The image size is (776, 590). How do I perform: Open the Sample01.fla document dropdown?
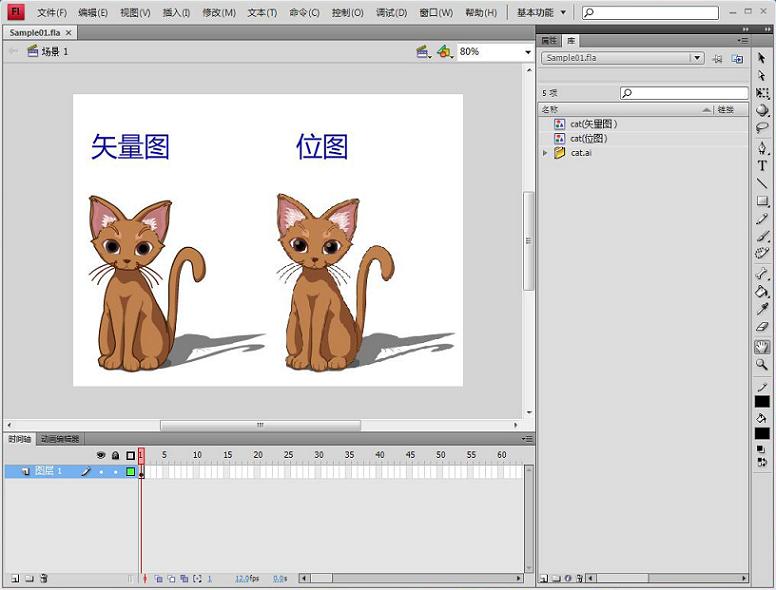coord(697,59)
